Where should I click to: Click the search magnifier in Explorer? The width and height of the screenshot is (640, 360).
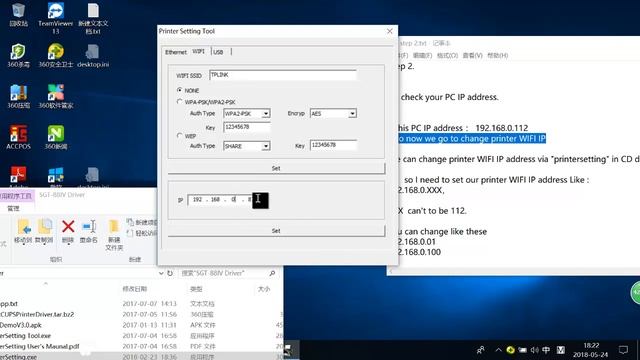pos(272,273)
